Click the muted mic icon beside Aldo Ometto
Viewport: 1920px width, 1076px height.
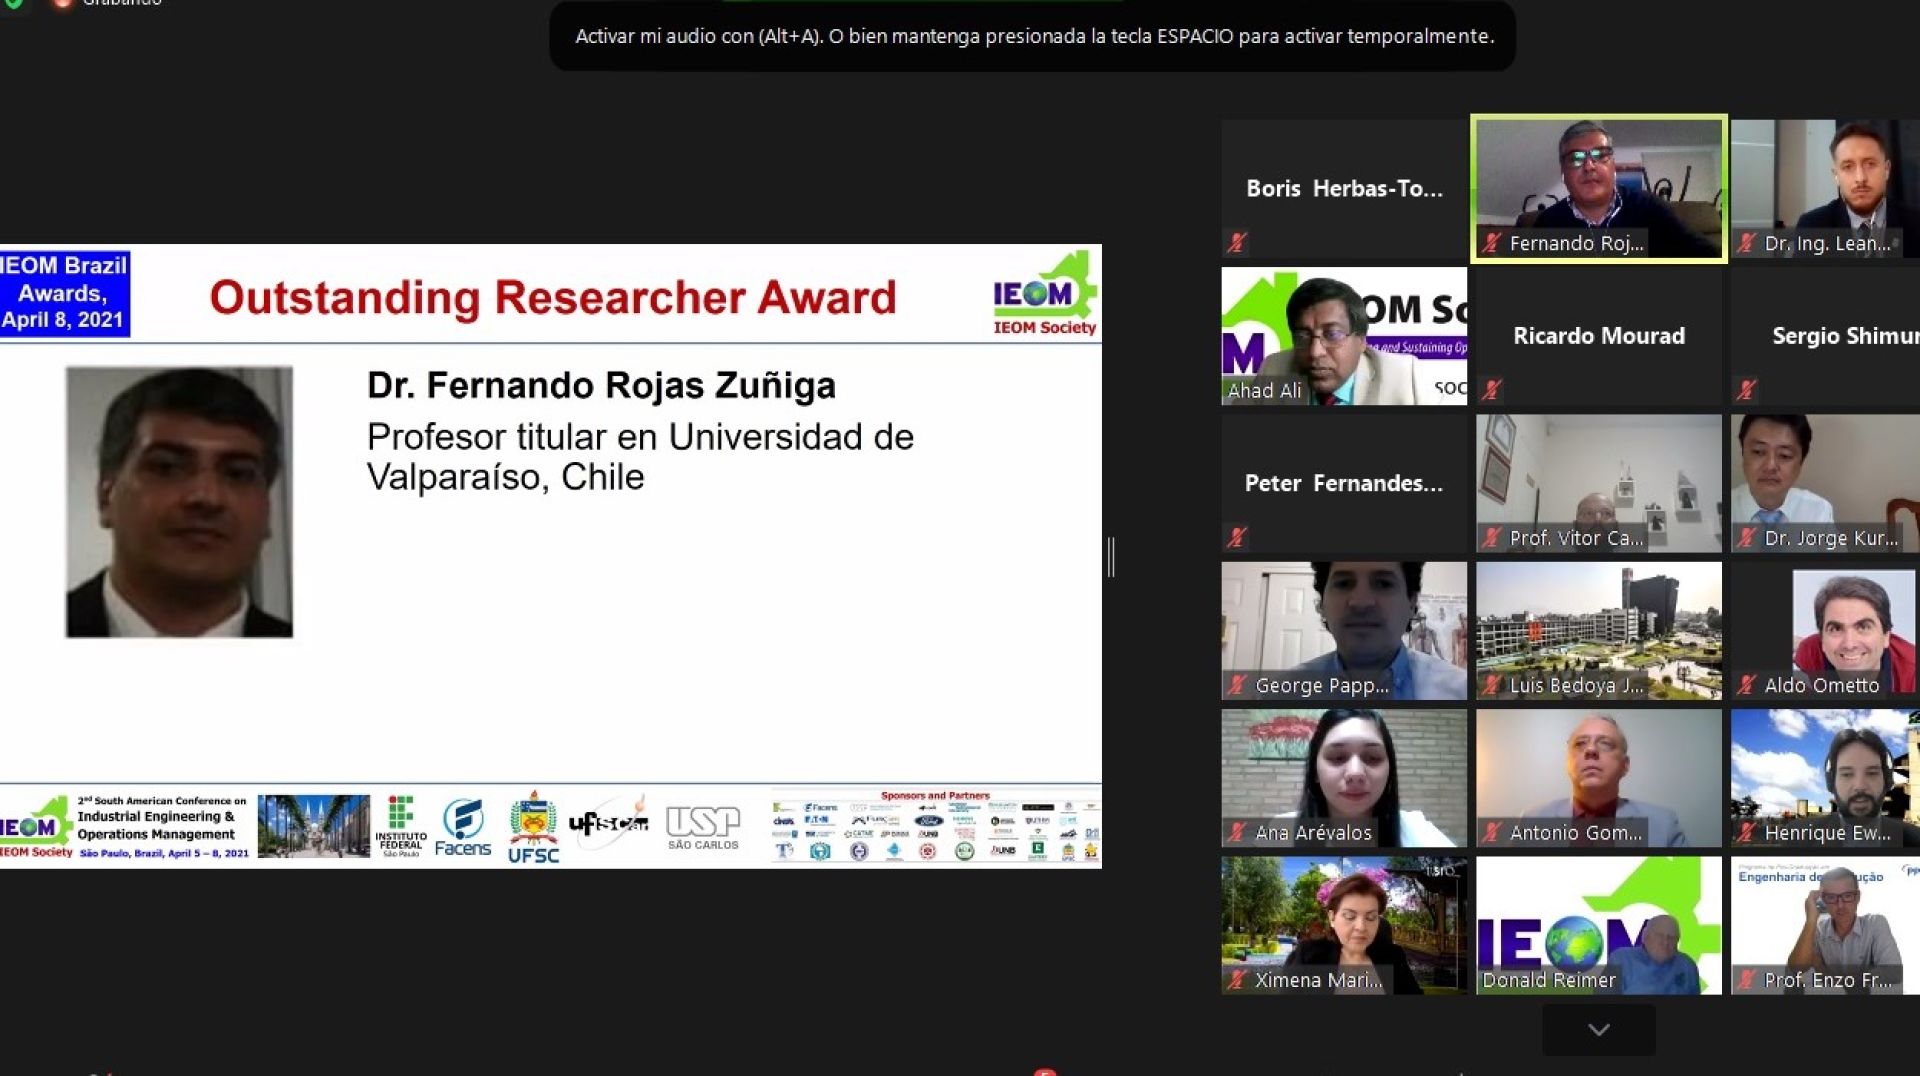pyautogui.click(x=1746, y=685)
